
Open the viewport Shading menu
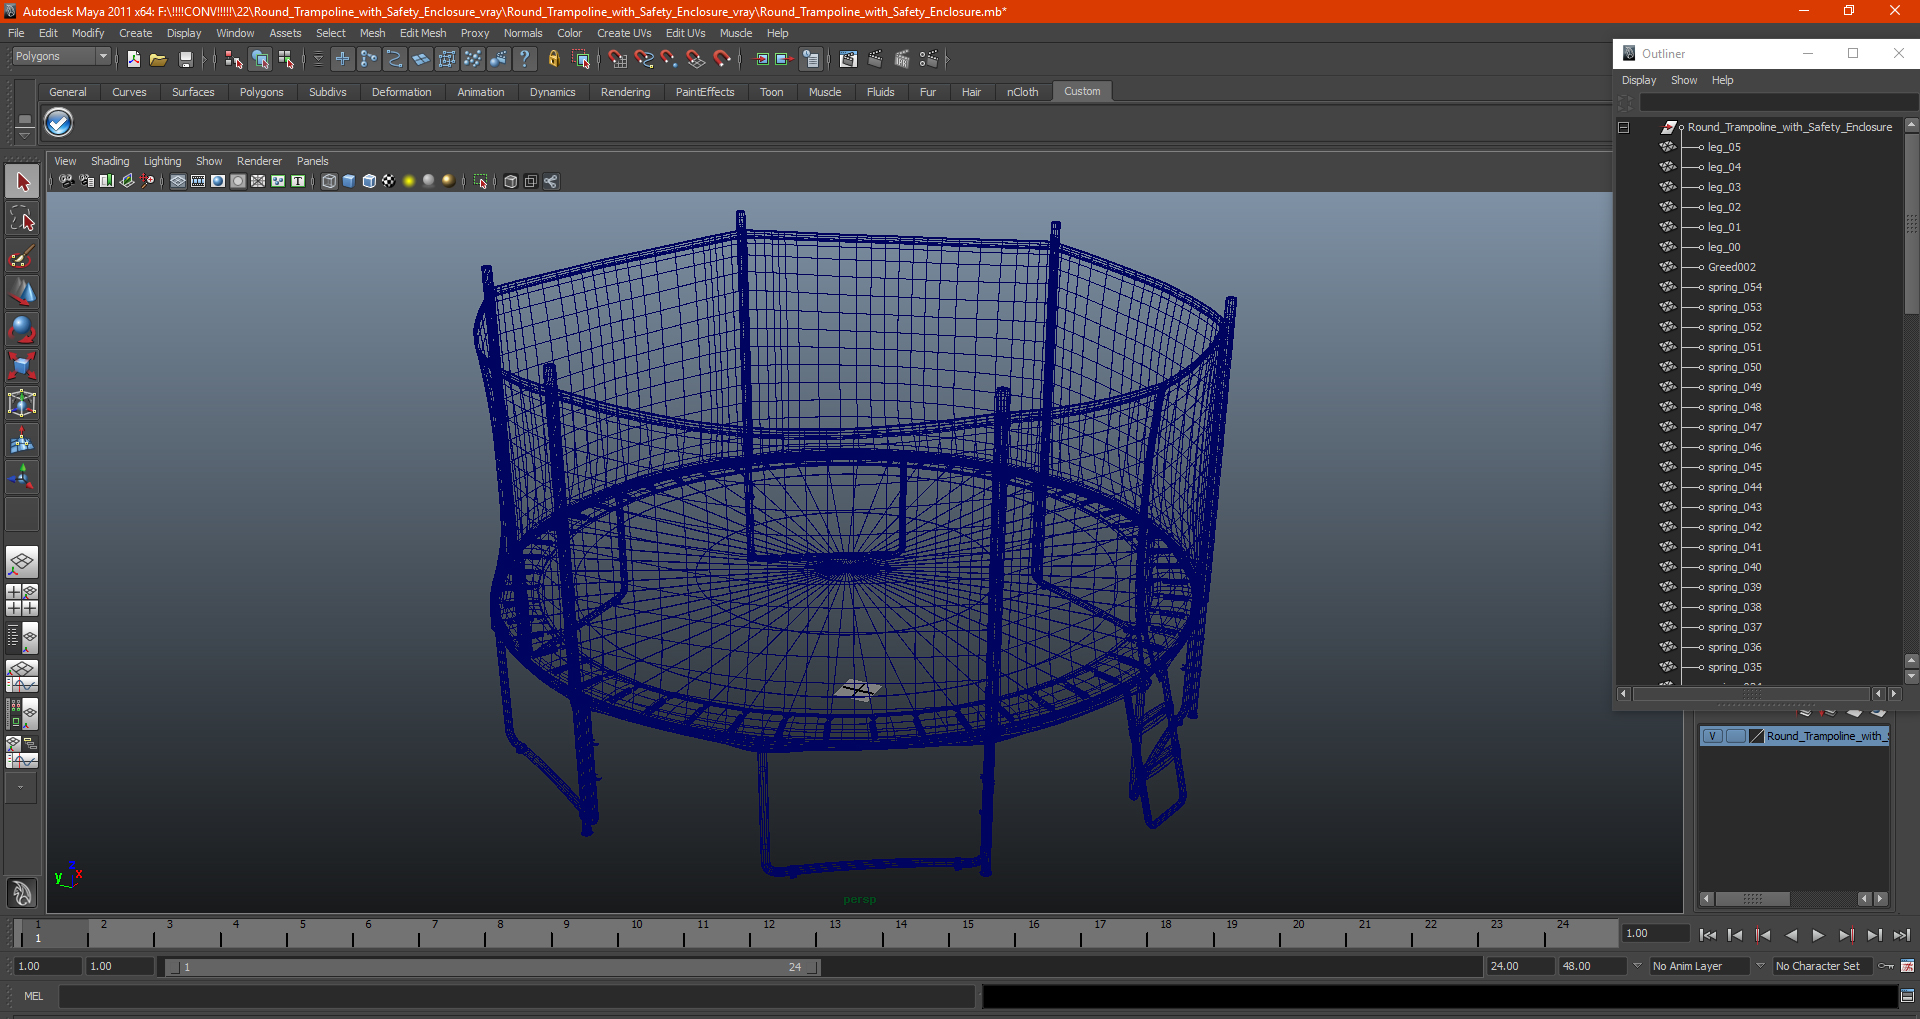coord(110,161)
